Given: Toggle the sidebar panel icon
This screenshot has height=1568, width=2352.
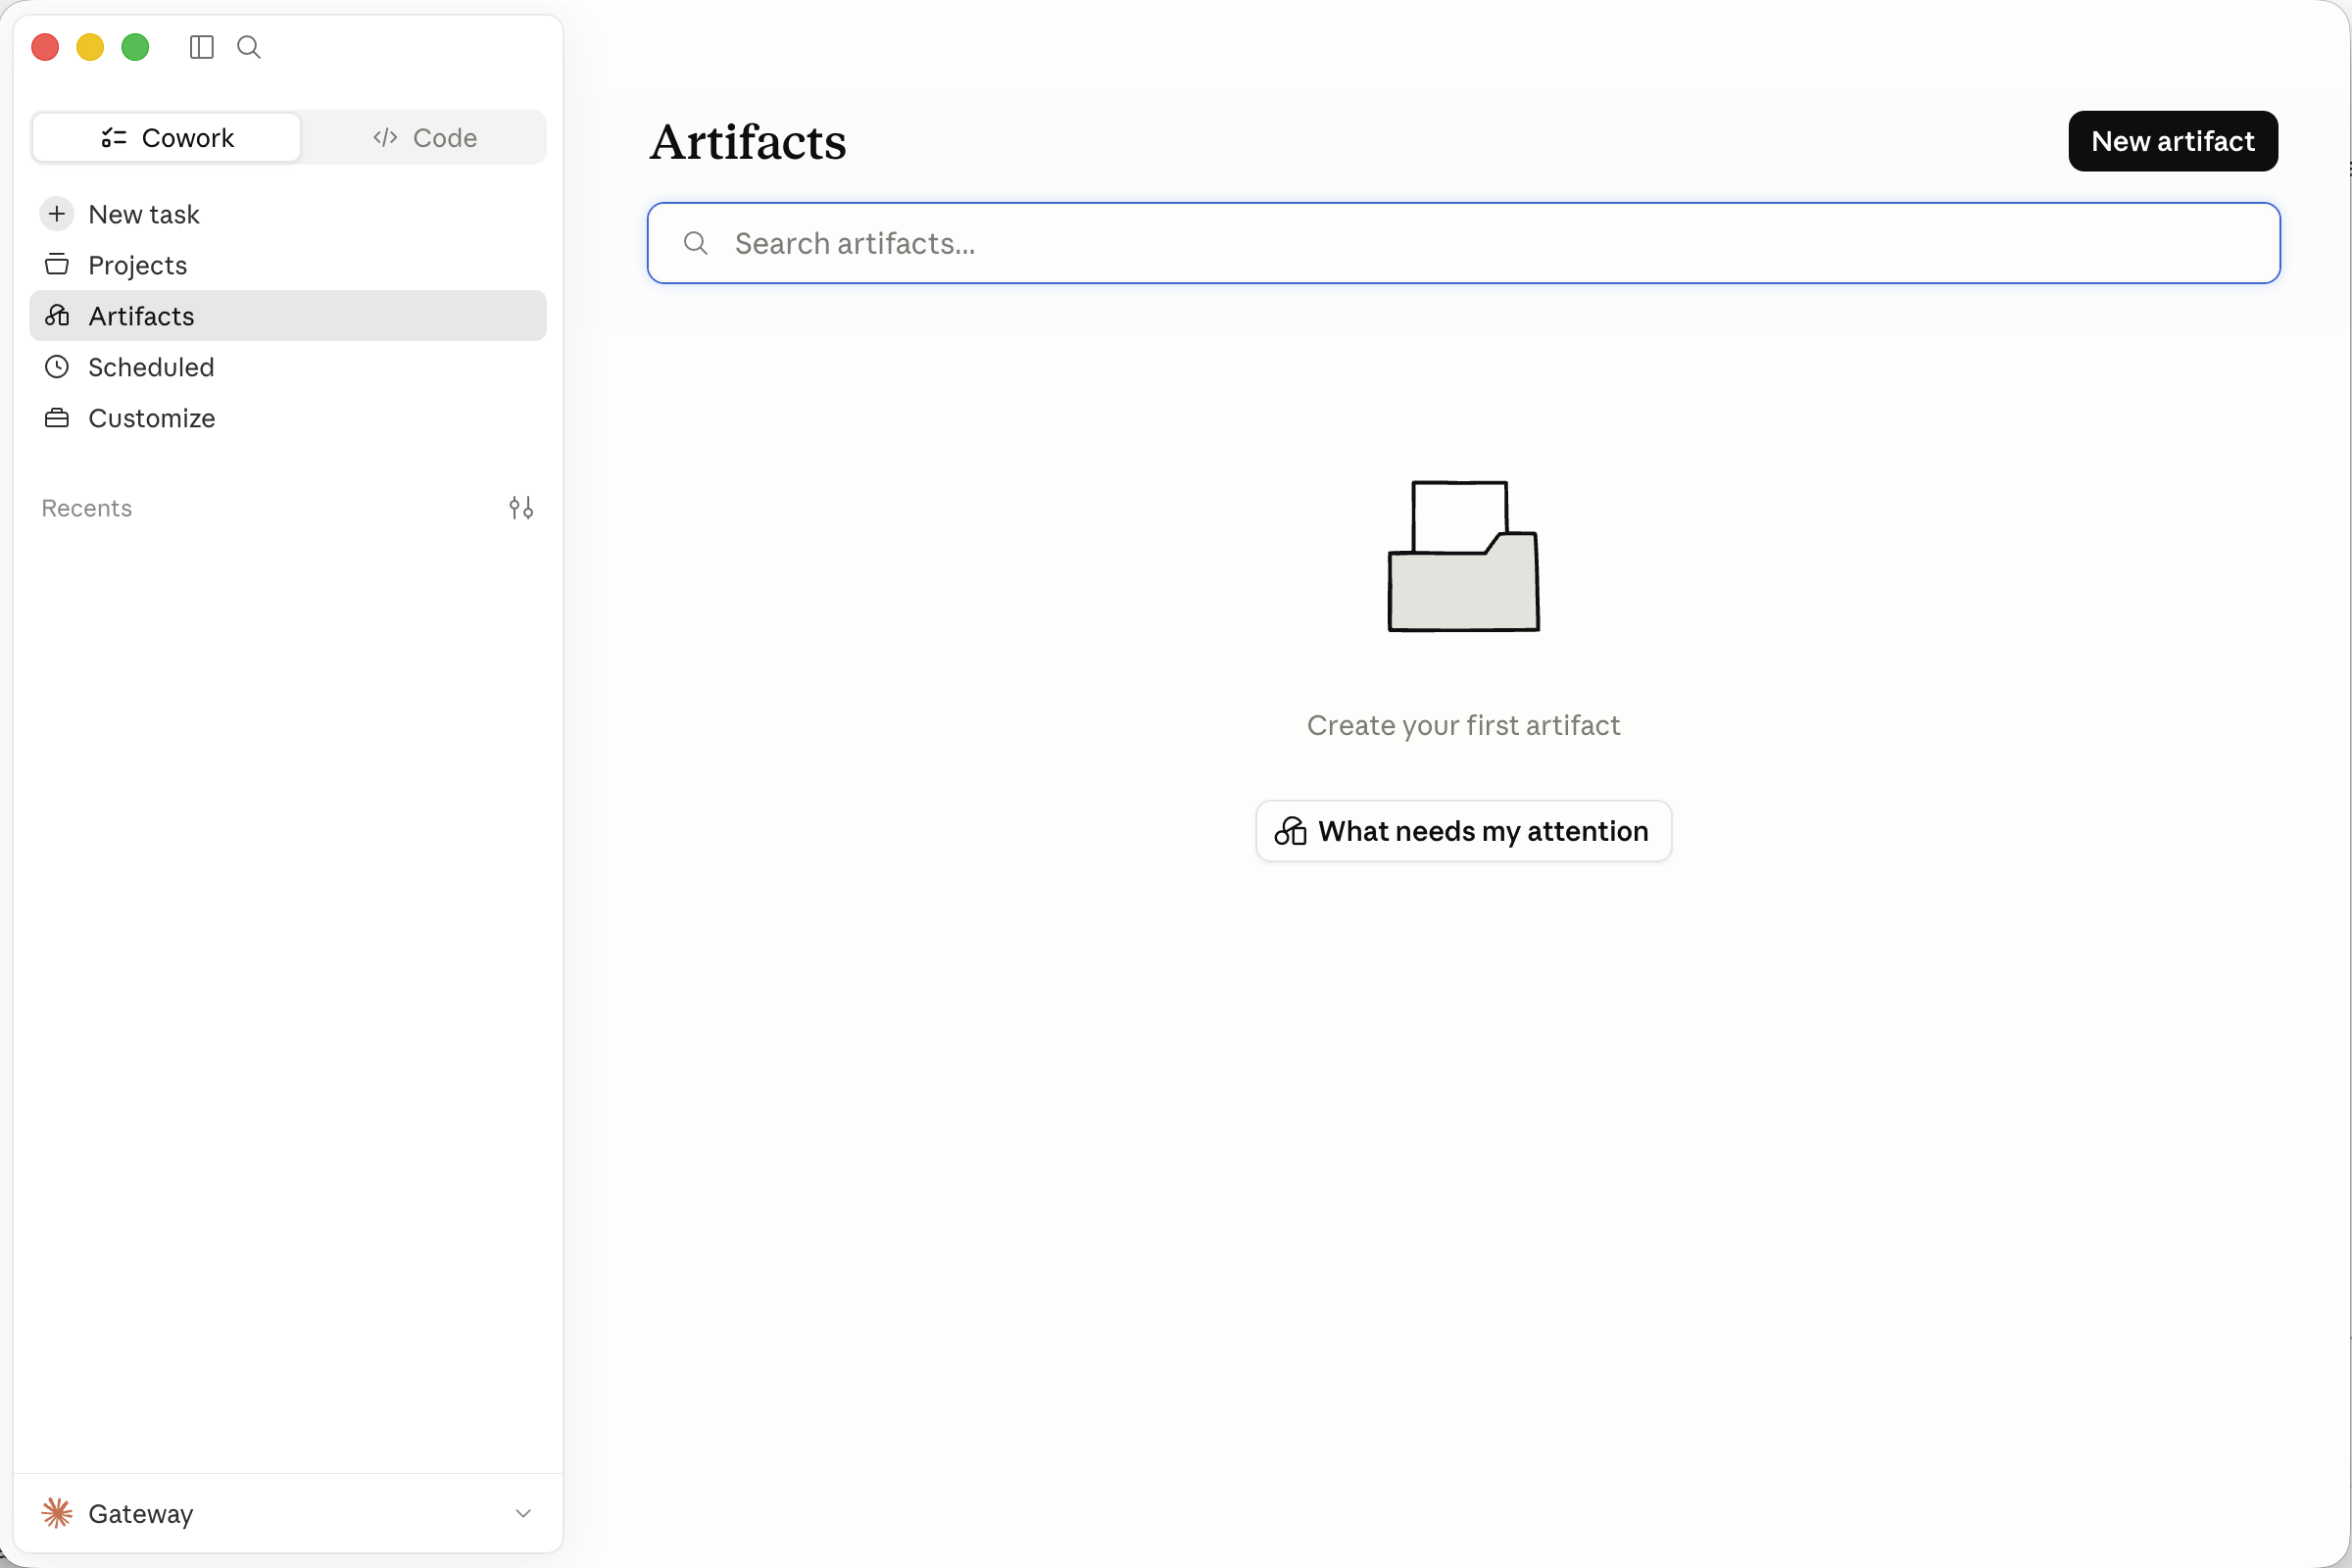Looking at the screenshot, I should coord(201,47).
